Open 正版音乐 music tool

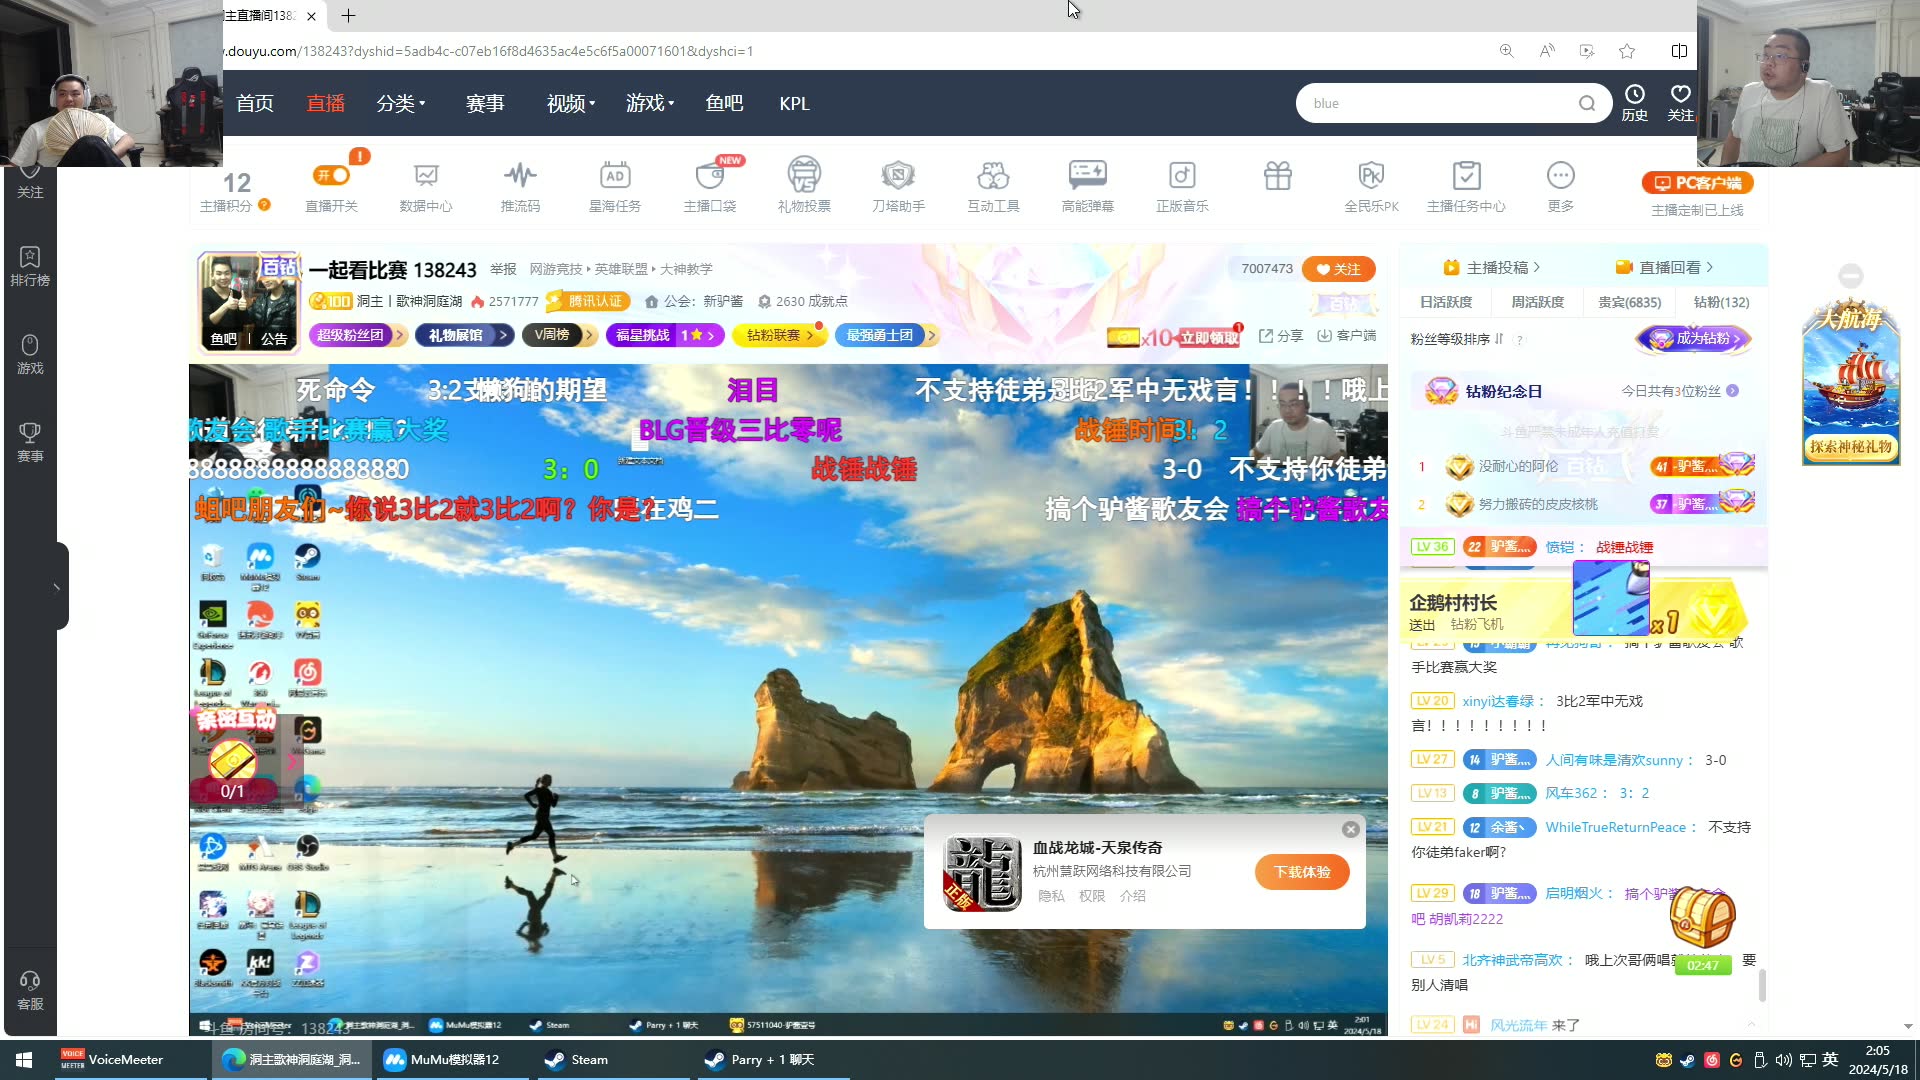pos(1182,186)
